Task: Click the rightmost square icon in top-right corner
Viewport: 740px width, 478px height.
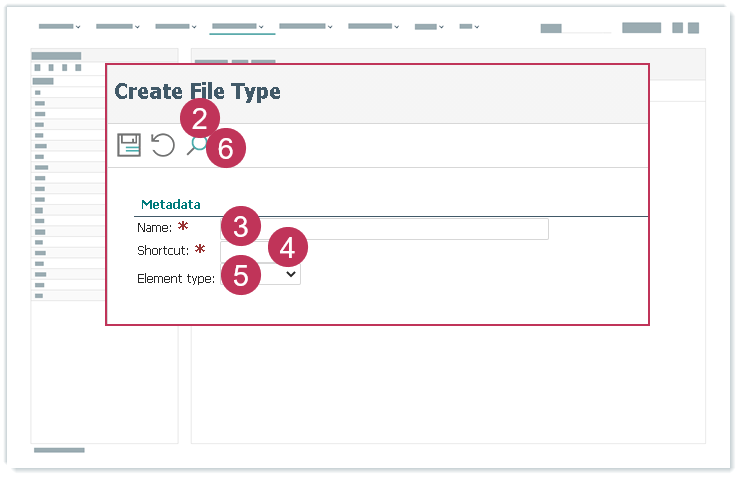Action: click(x=693, y=28)
